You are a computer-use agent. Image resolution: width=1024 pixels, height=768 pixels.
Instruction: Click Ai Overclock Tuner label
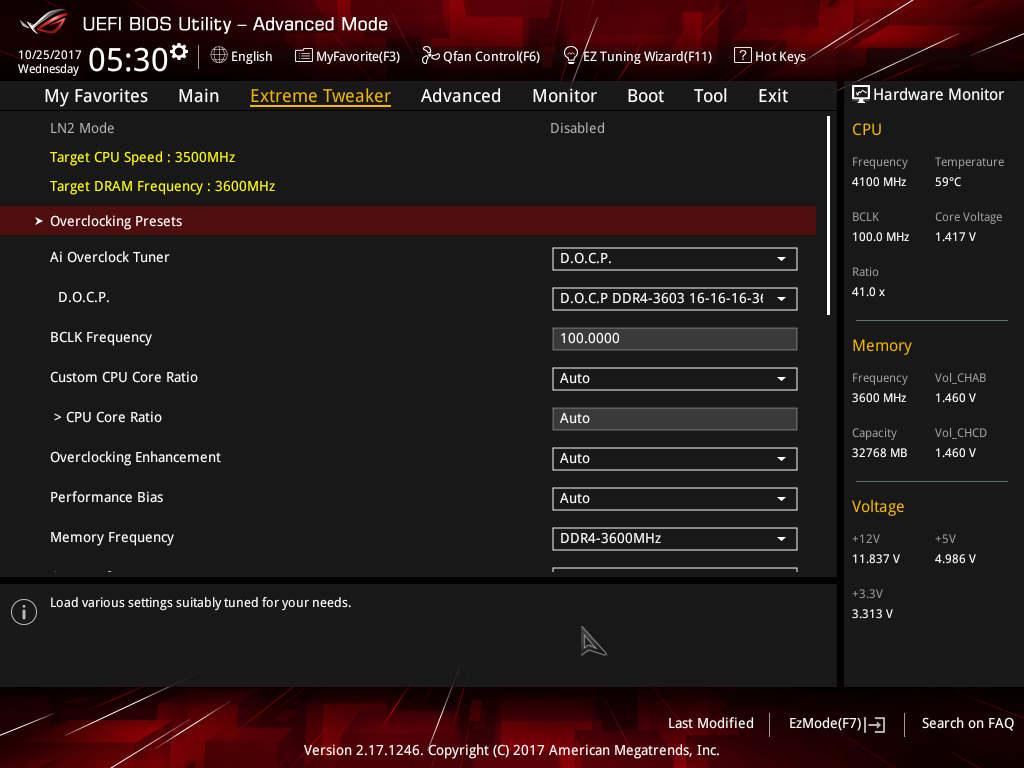(x=110, y=257)
